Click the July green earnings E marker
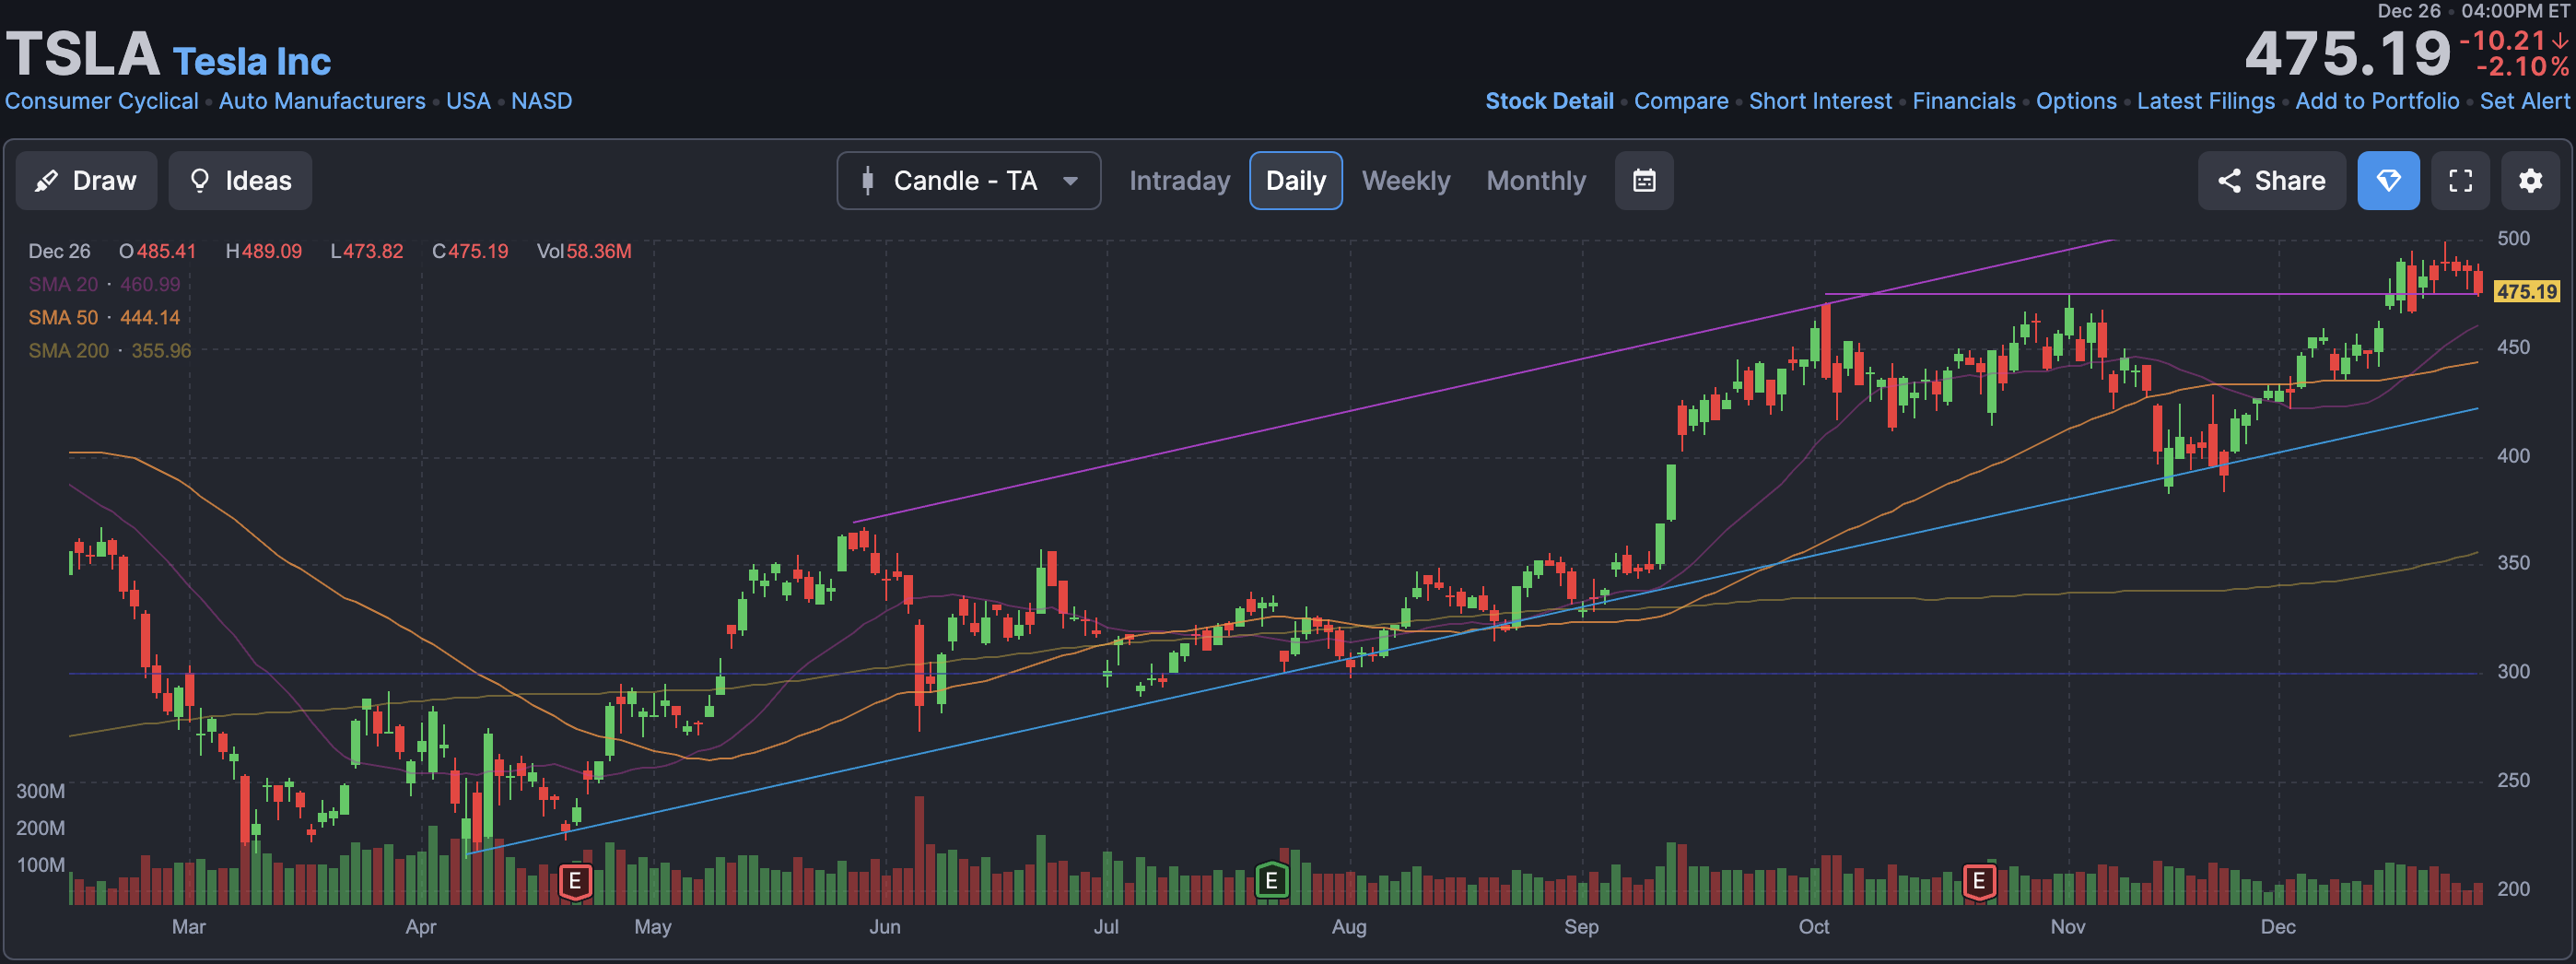 (x=1271, y=881)
